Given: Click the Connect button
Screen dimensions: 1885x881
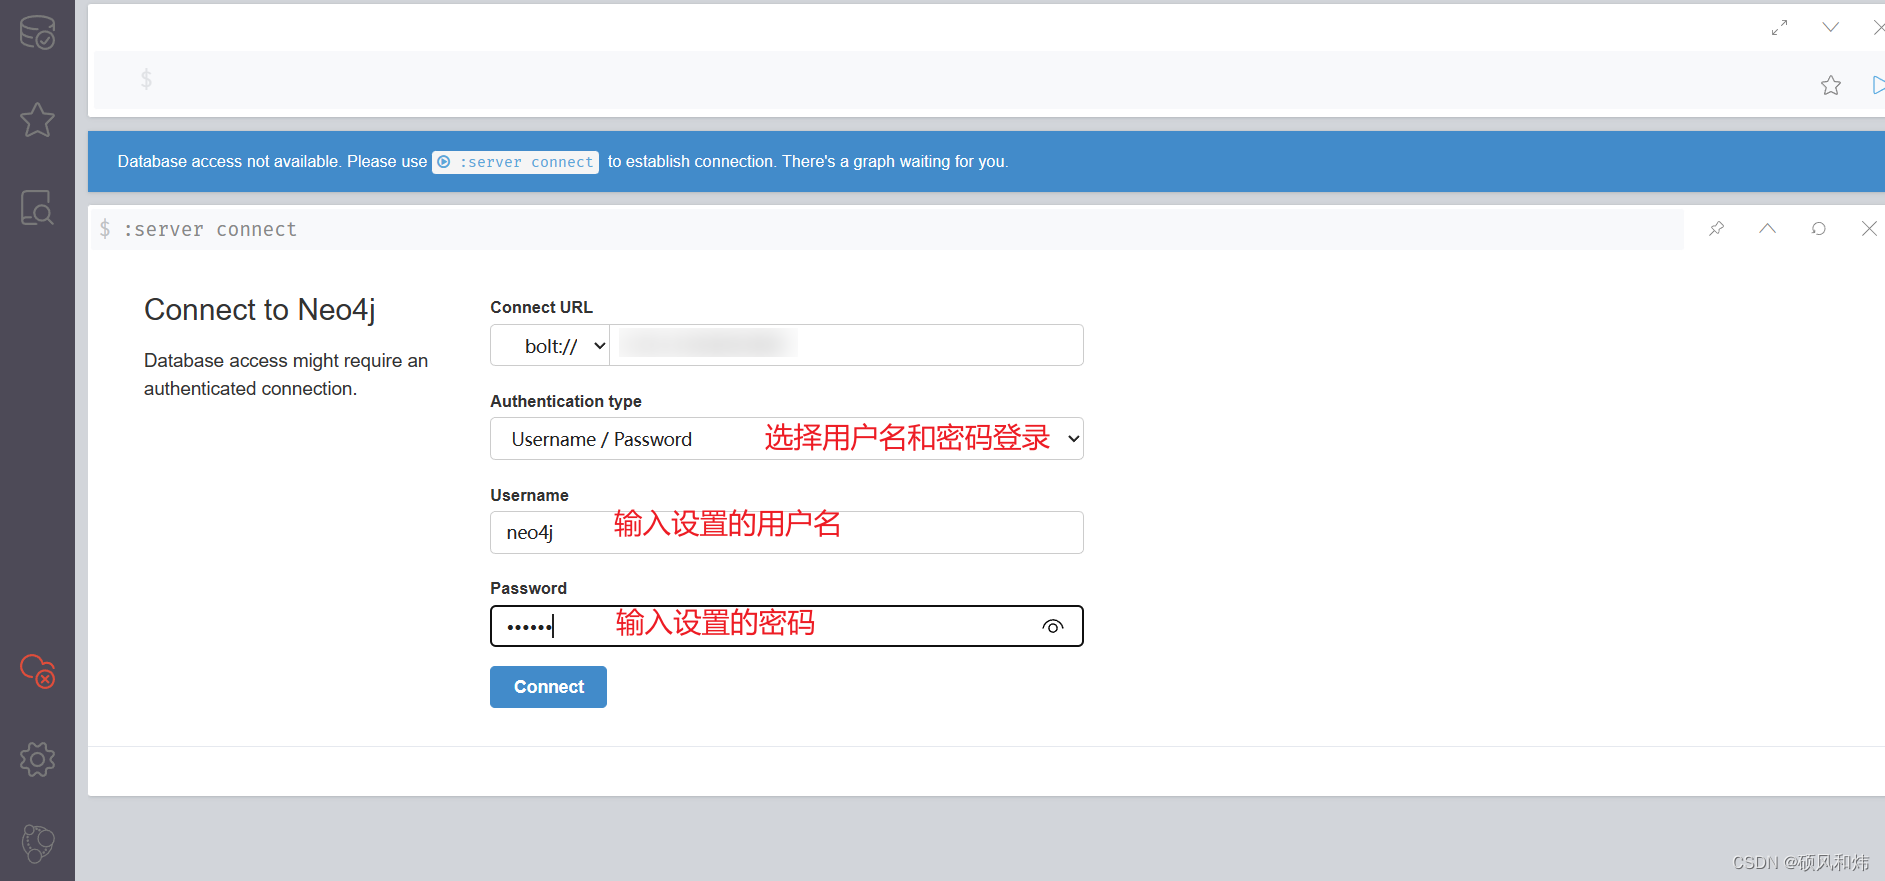Looking at the screenshot, I should [x=548, y=687].
